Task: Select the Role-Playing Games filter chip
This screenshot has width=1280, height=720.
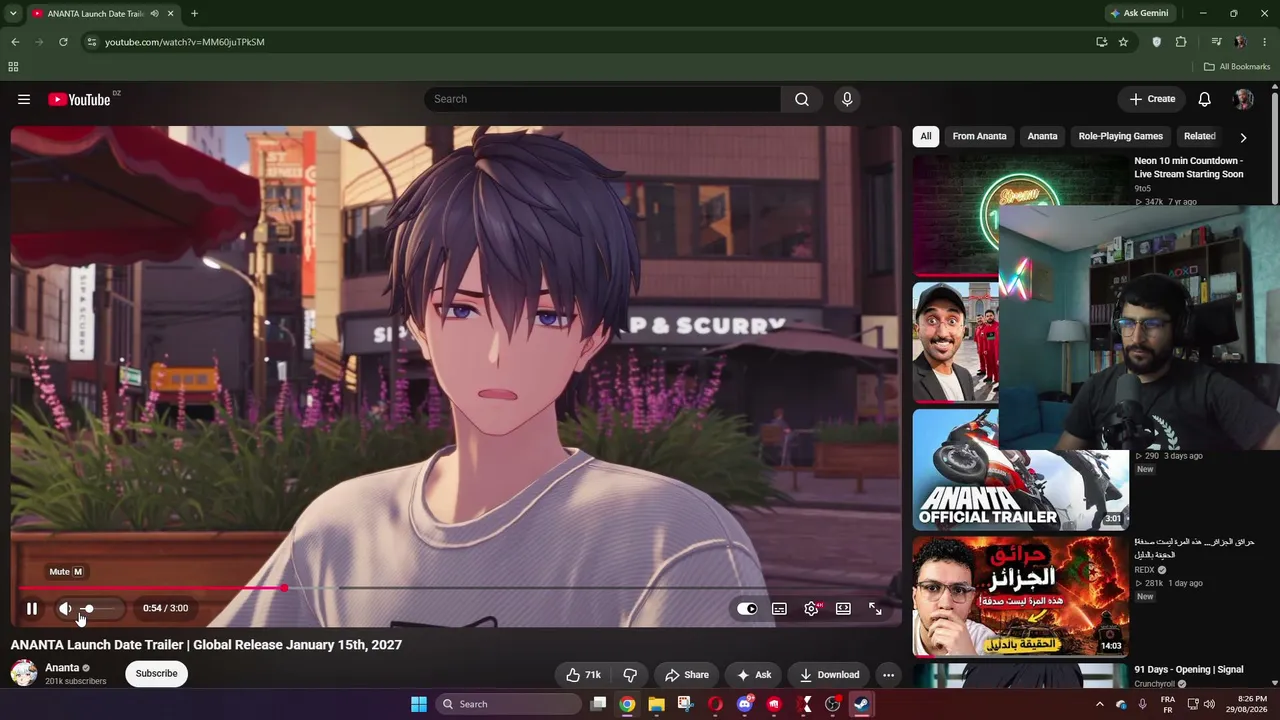Action: point(1120,136)
